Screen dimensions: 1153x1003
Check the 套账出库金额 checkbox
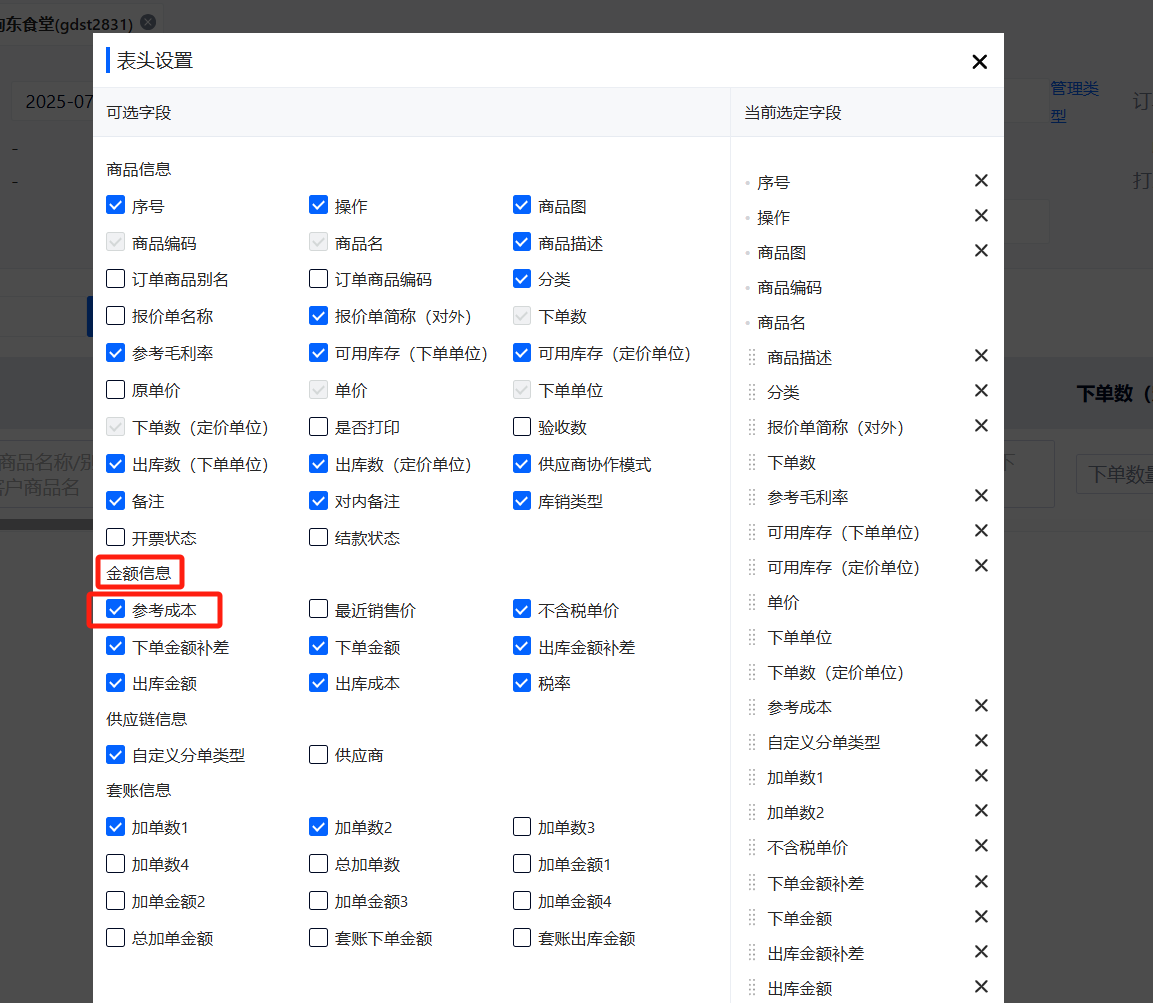click(522, 938)
